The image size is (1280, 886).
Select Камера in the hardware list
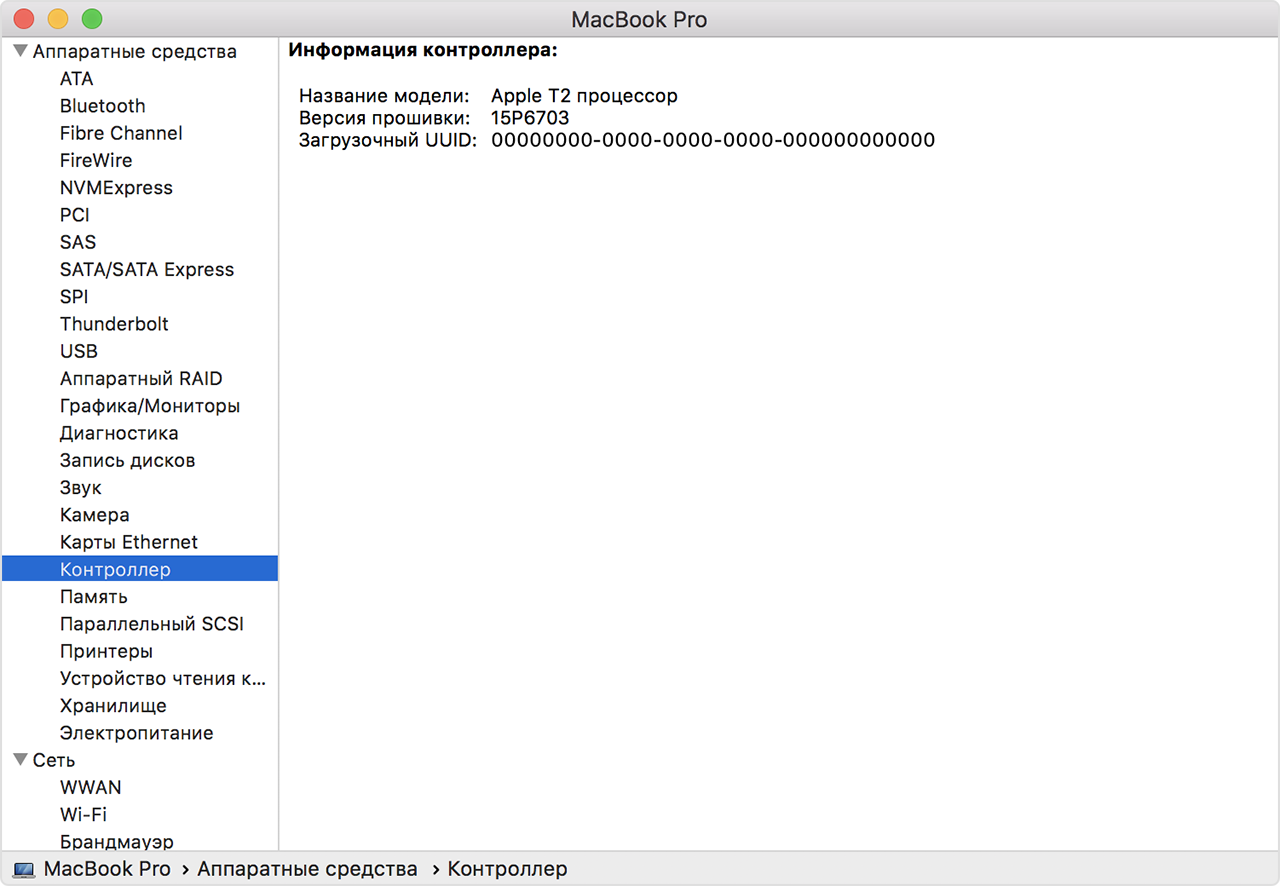(94, 515)
